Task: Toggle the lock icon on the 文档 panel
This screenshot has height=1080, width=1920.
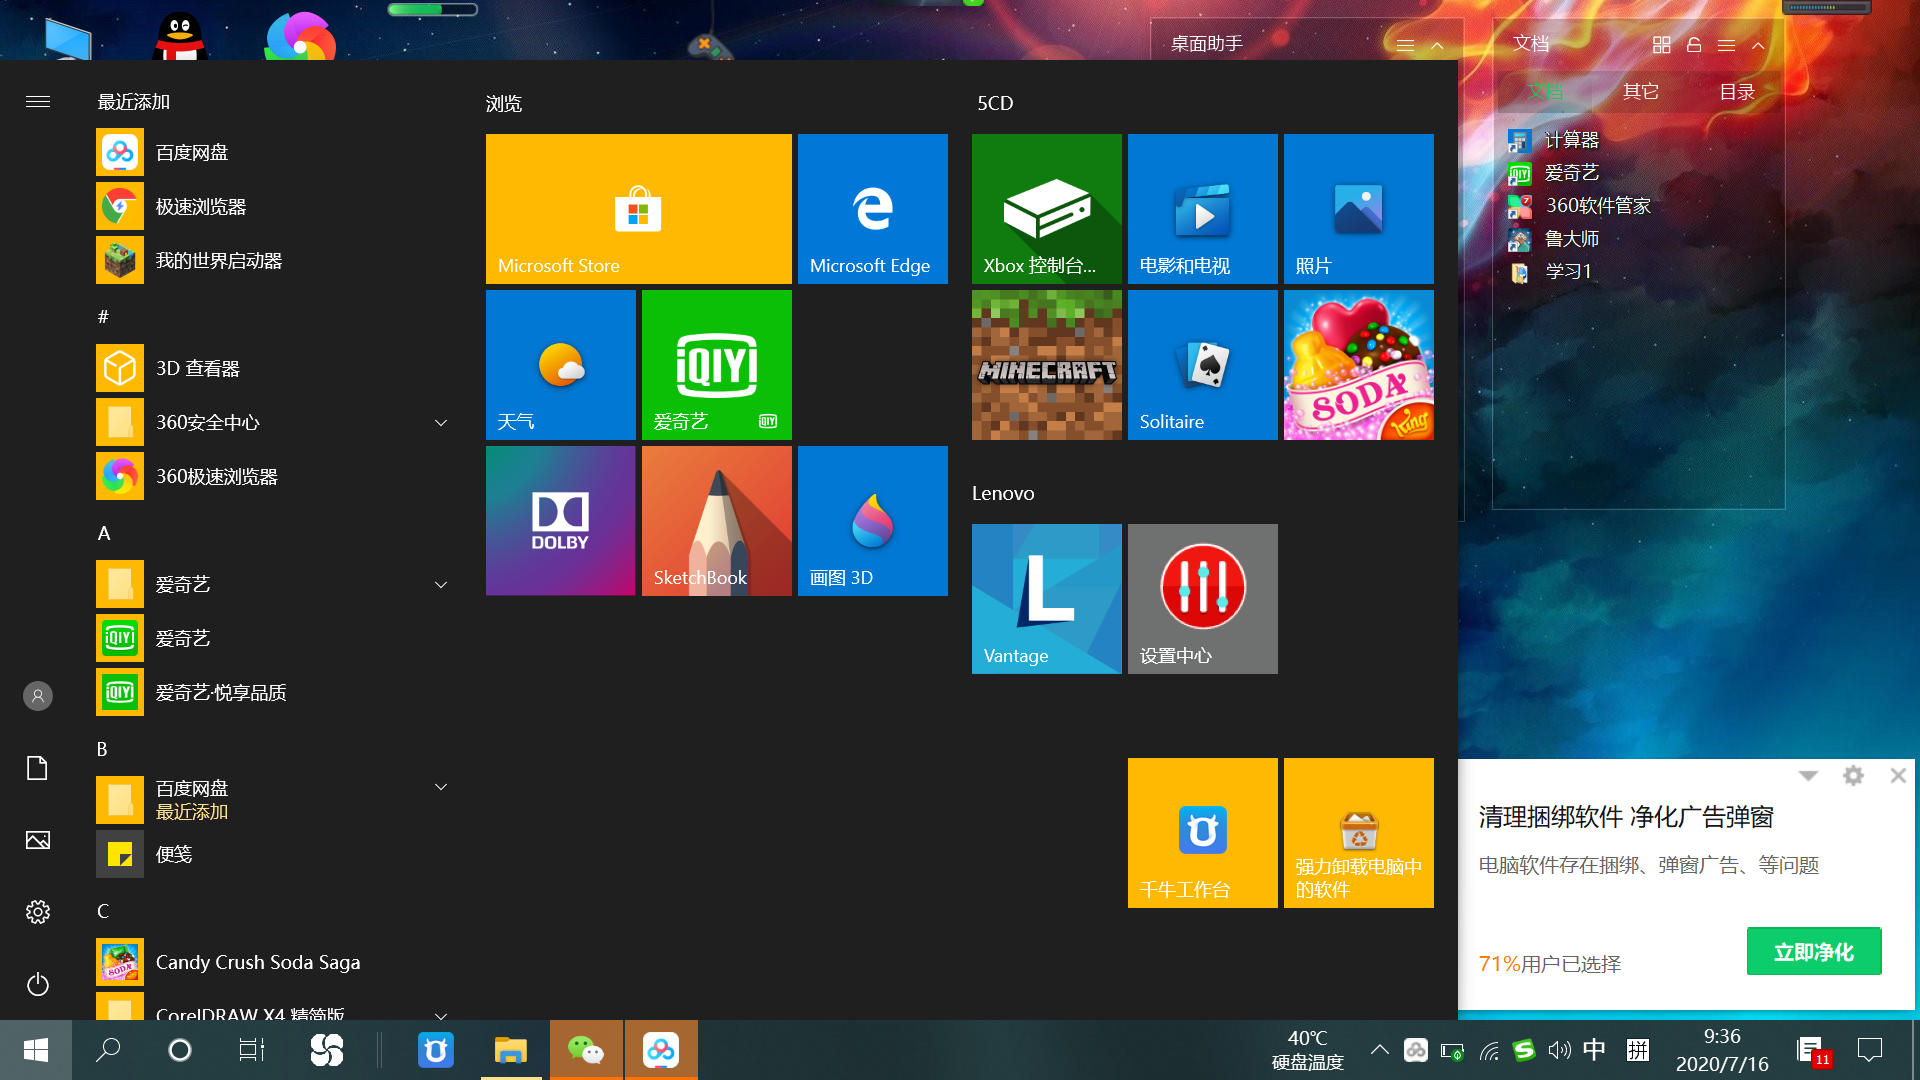Action: pyautogui.click(x=1694, y=45)
